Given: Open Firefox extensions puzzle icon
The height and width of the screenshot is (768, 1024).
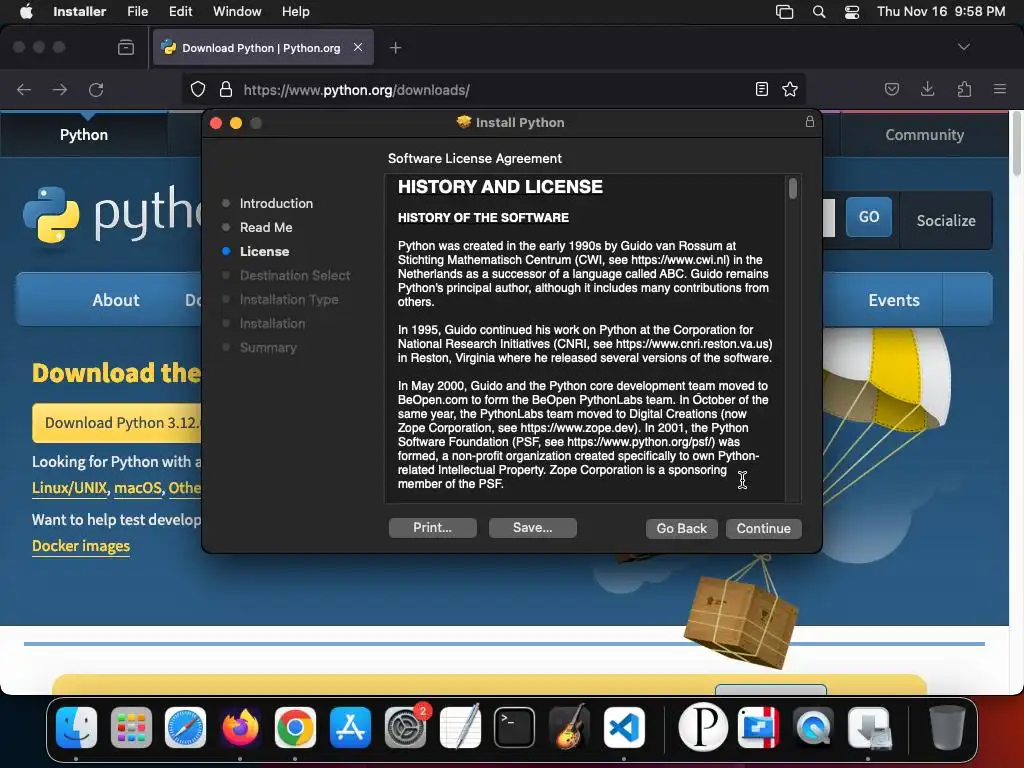Looking at the screenshot, I should 964,89.
